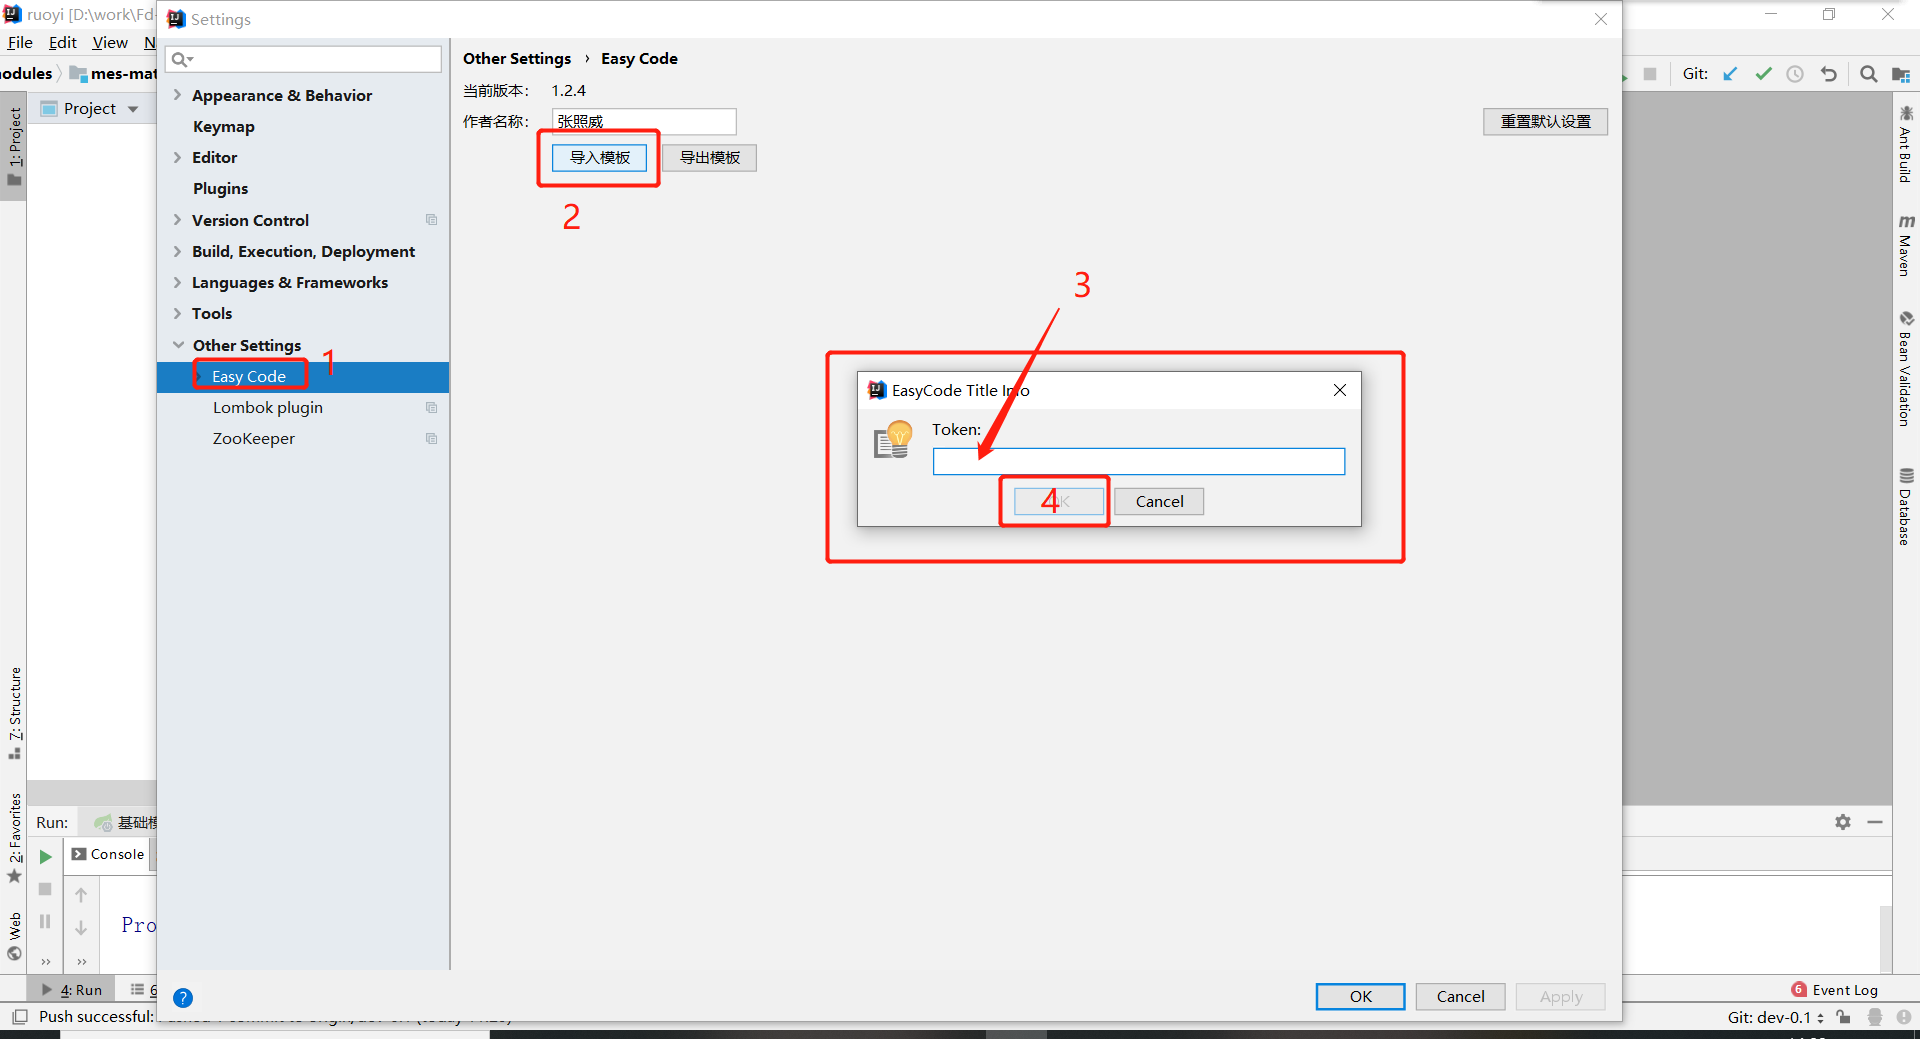Click the help question mark in Settings
1920x1039 pixels.
183,997
